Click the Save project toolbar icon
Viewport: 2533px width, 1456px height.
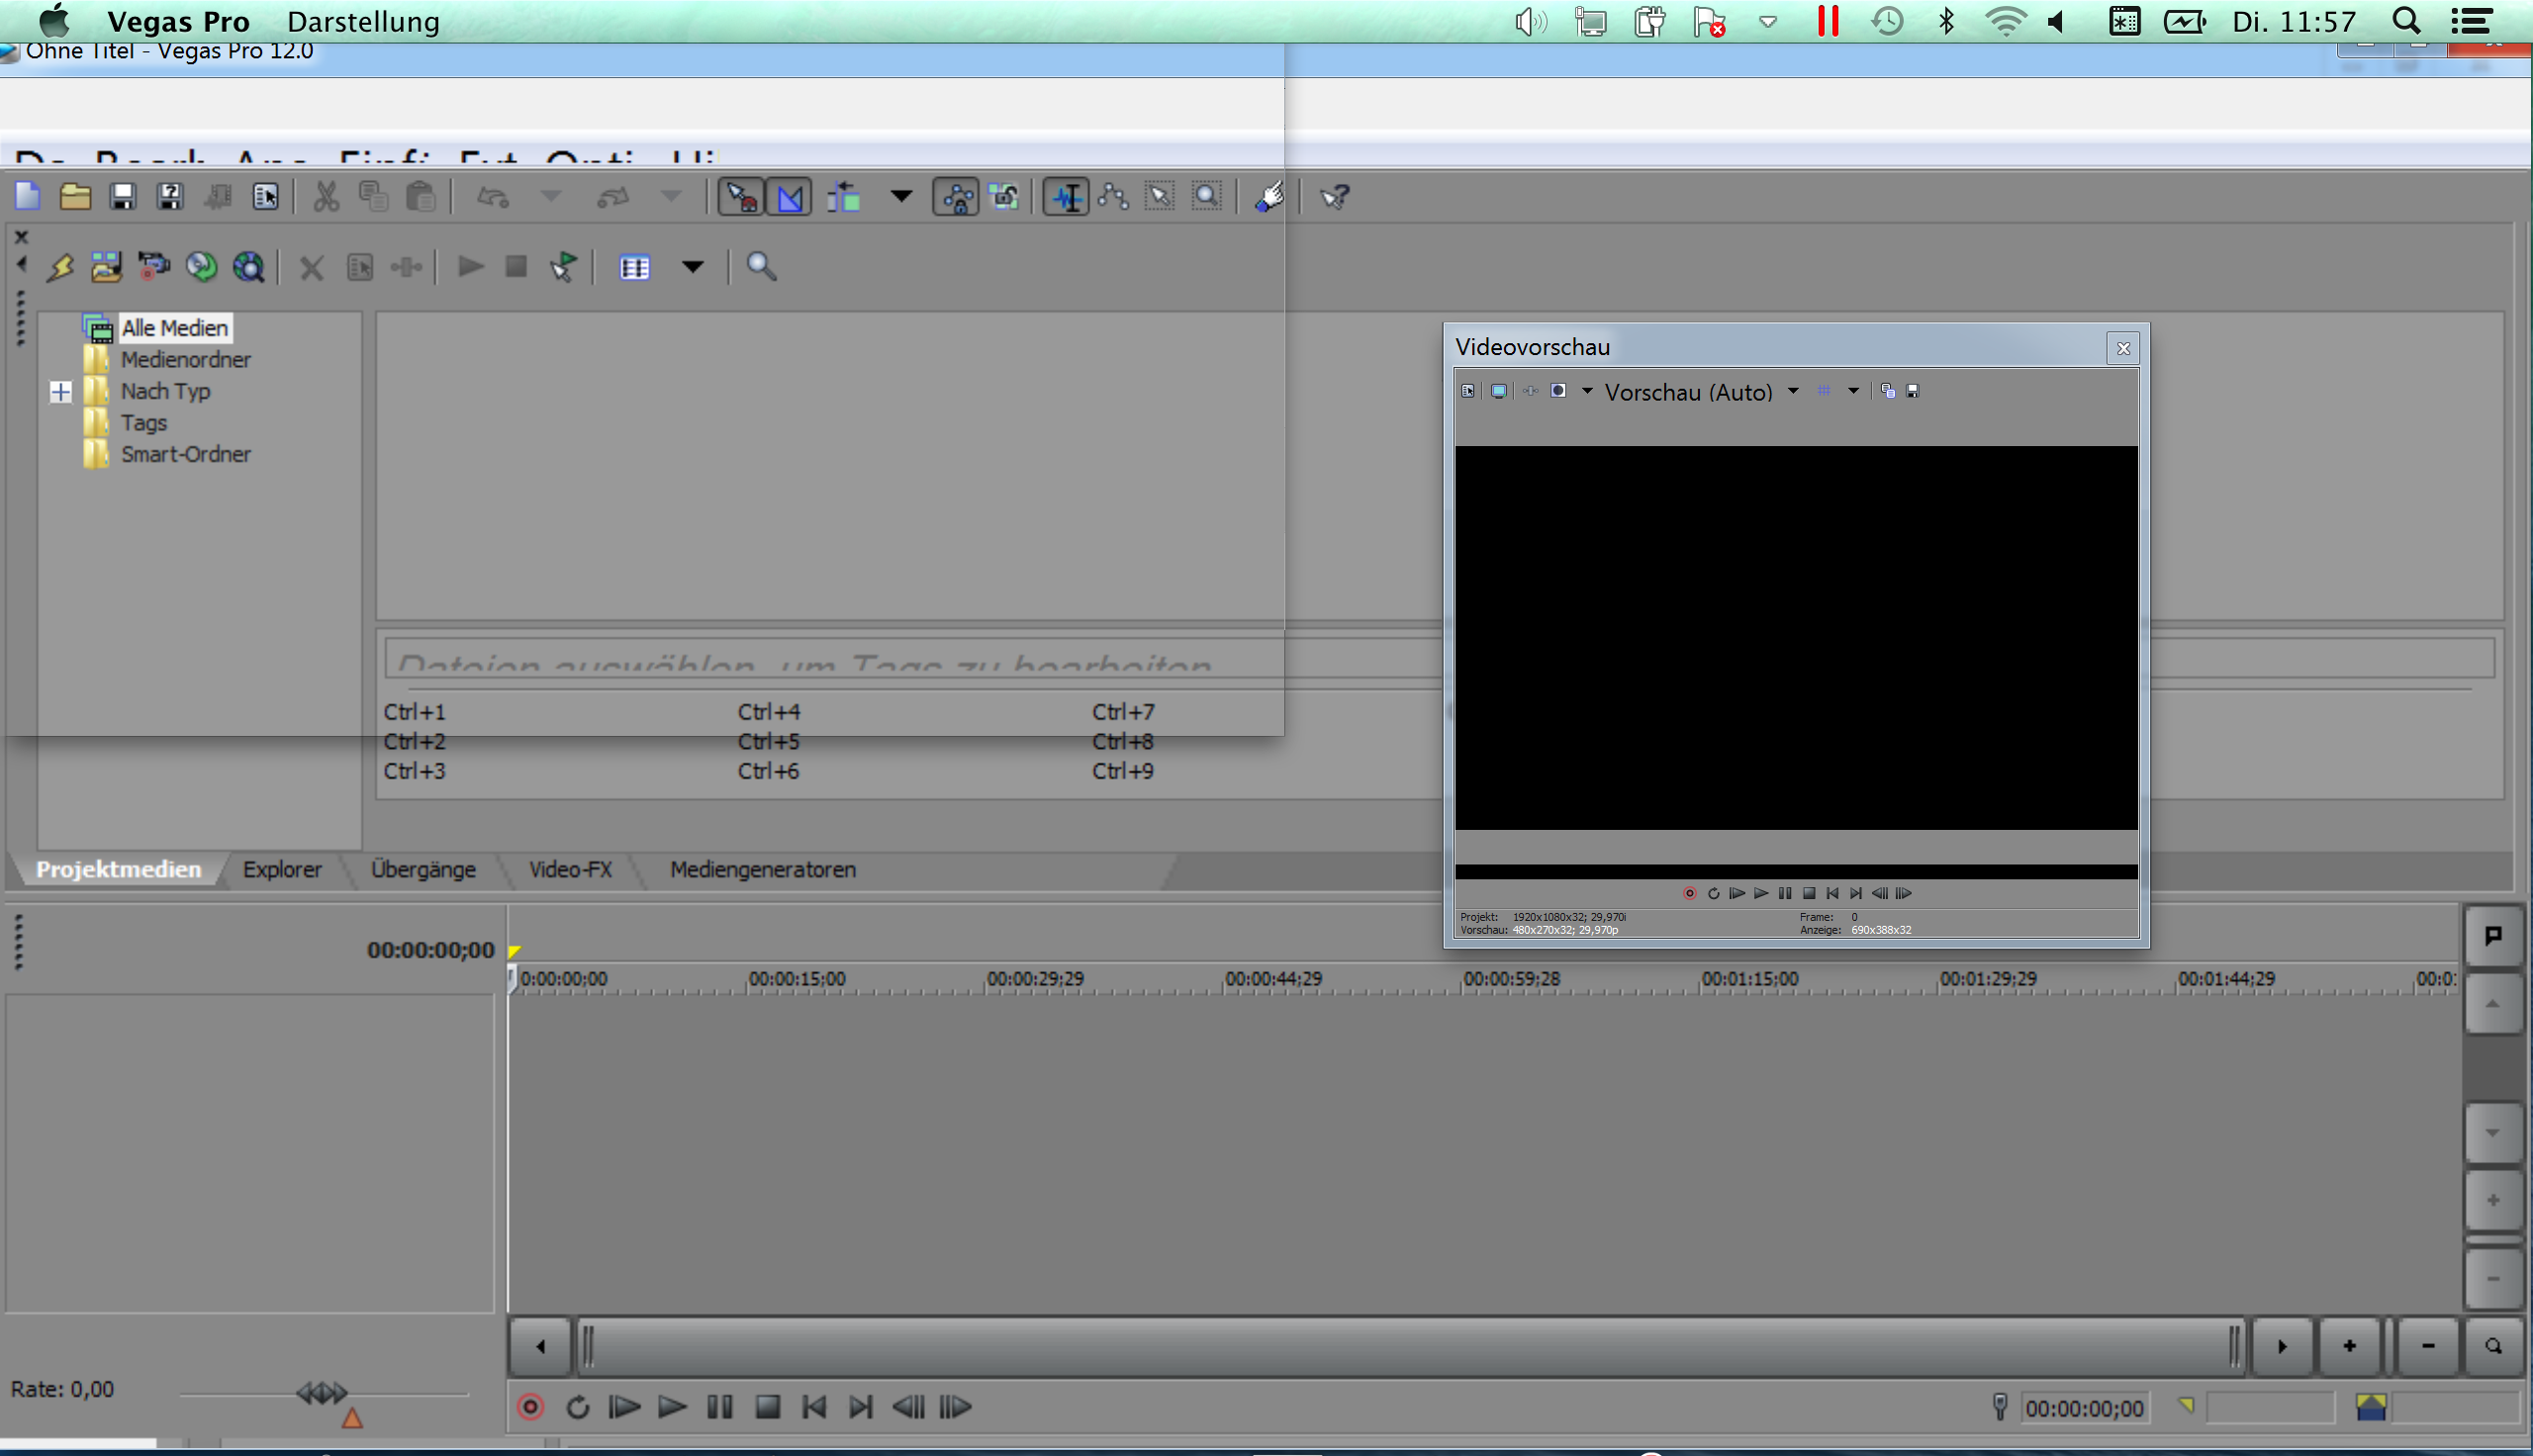122,196
